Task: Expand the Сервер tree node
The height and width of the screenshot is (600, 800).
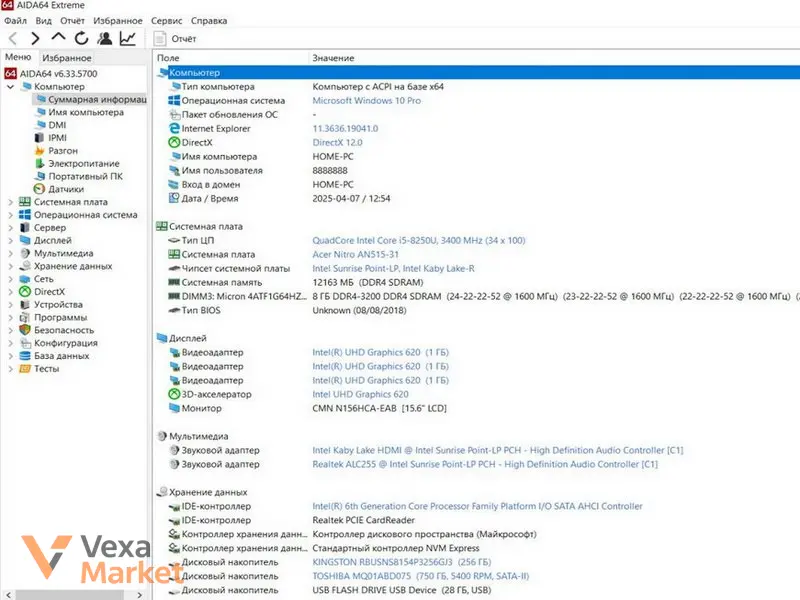Action: [x=10, y=228]
